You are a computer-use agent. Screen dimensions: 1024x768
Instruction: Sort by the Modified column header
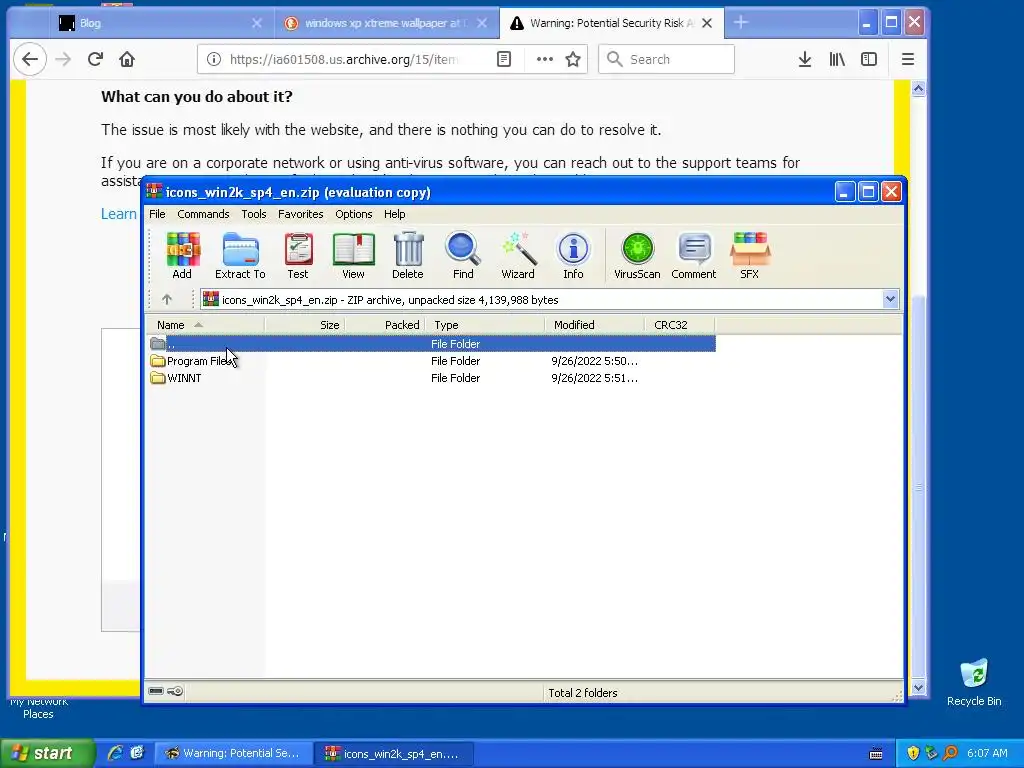click(595, 325)
